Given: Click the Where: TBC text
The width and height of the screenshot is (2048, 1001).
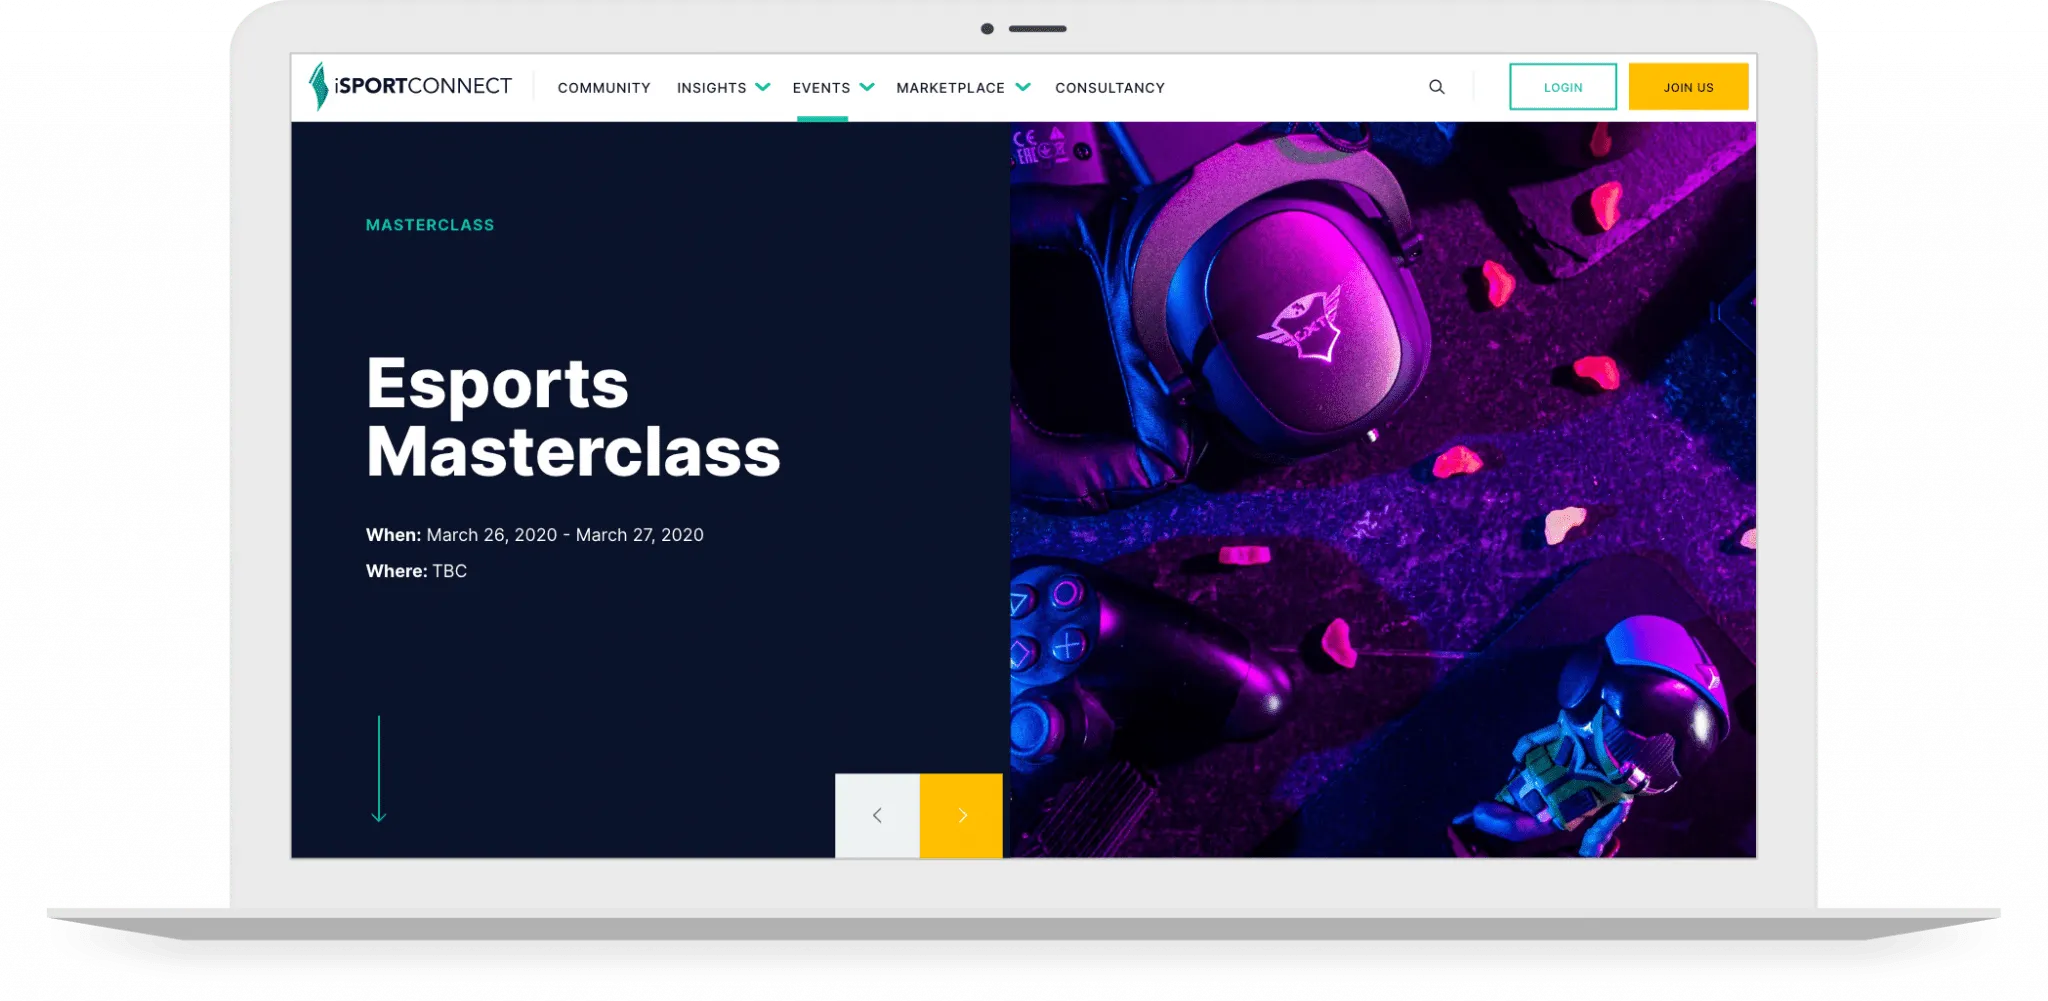Looking at the screenshot, I should [x=416, y=571].
